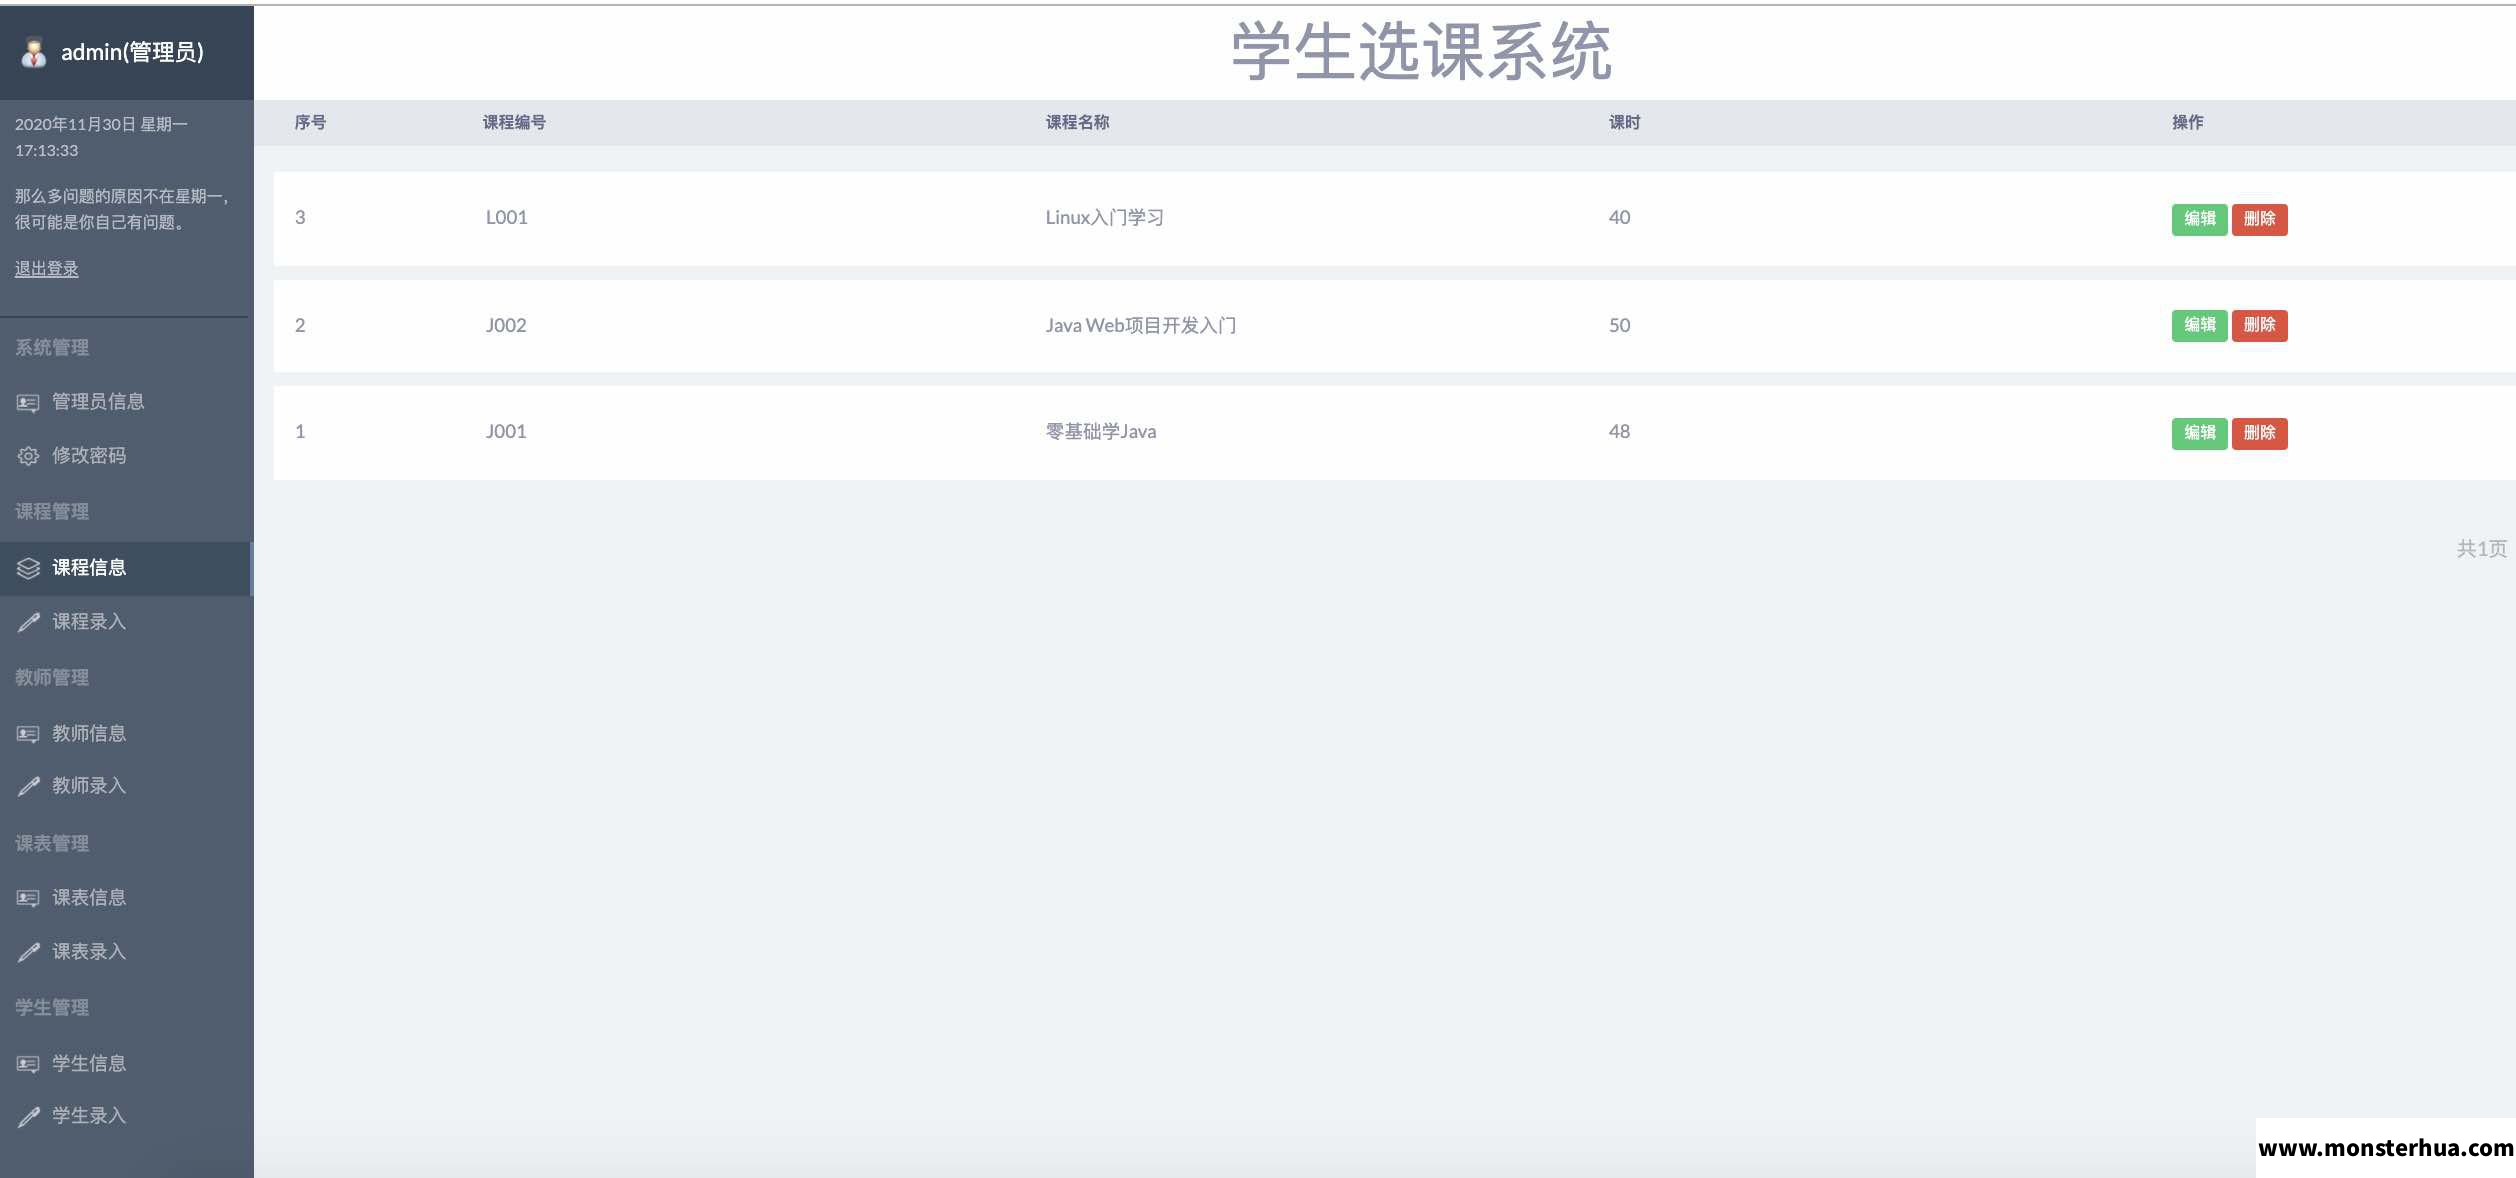Click the gear icon beside 修改密码
Screen dimensions: 2516x1178
28,456
